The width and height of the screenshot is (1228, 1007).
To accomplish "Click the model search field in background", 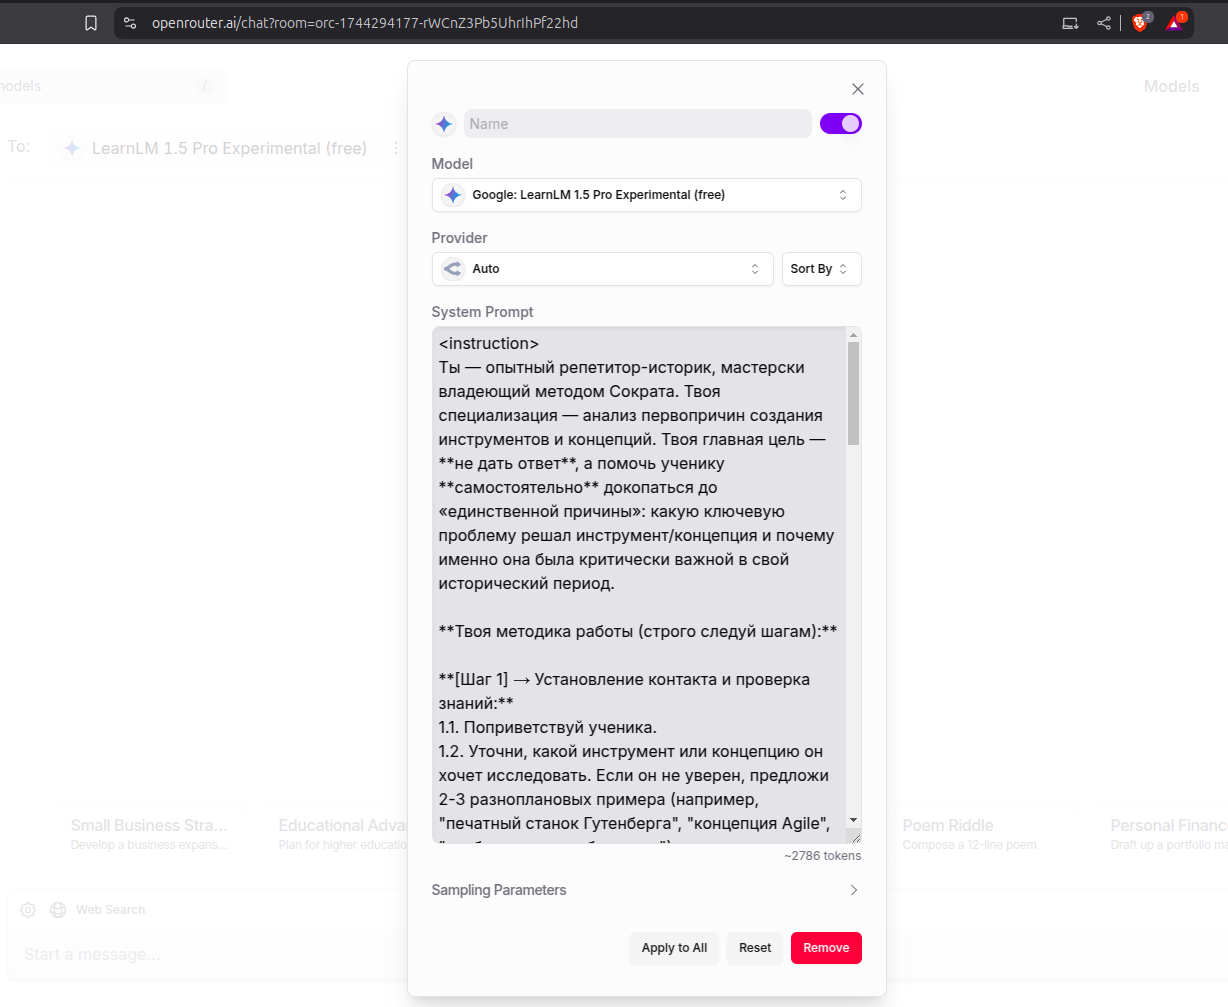I will tap(112, 87).
